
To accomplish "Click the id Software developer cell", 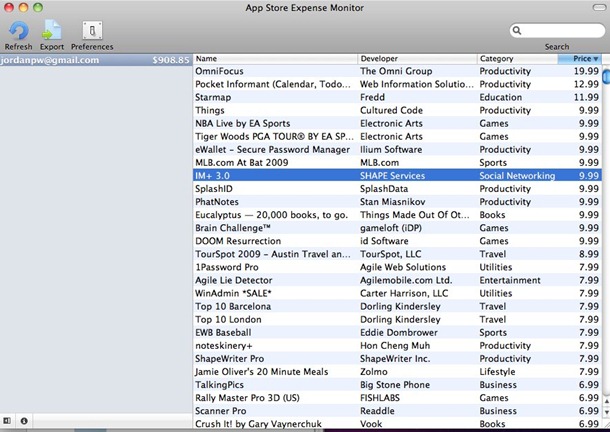I will tap(384, 241).
